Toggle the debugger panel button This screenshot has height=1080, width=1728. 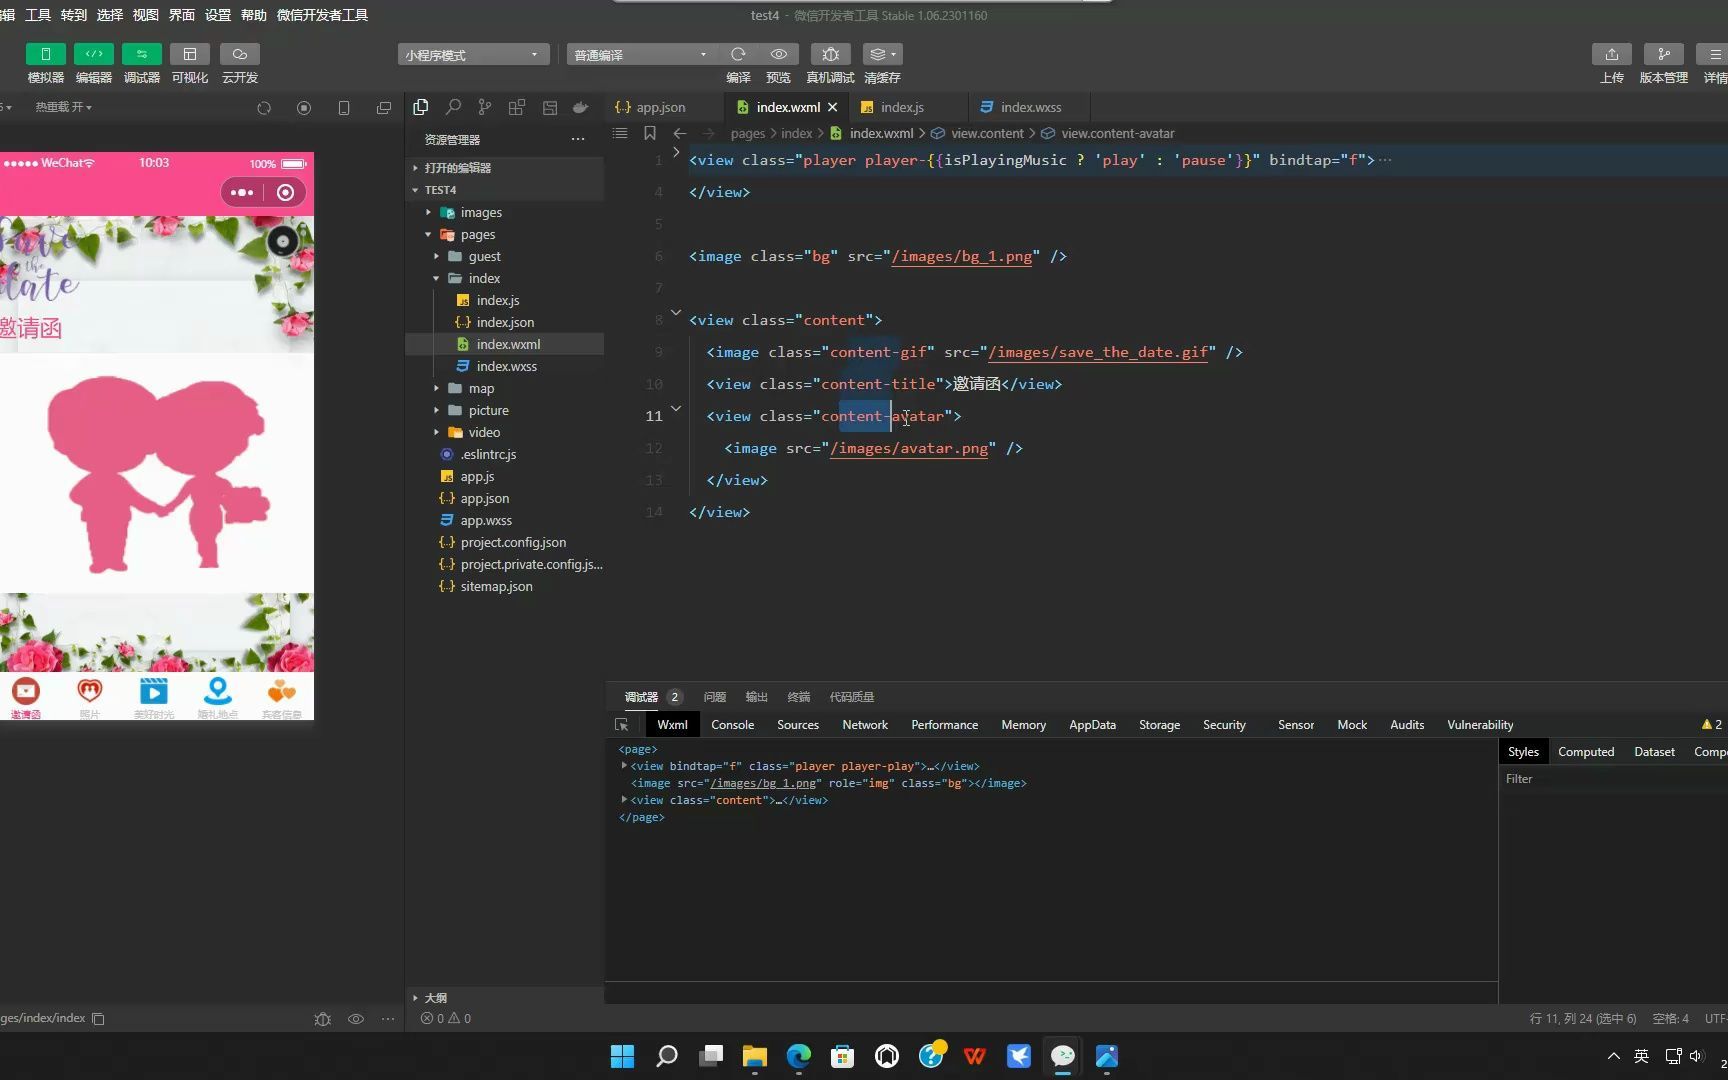(141, 54)
